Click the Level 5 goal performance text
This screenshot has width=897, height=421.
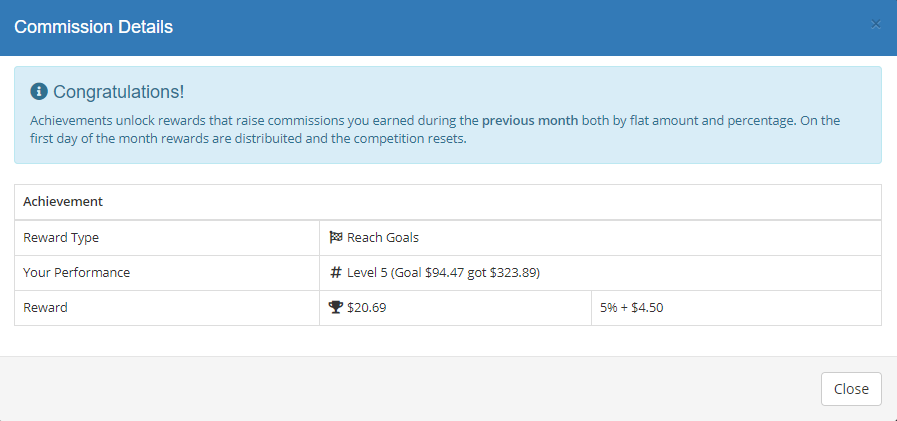tap(443, 273)
